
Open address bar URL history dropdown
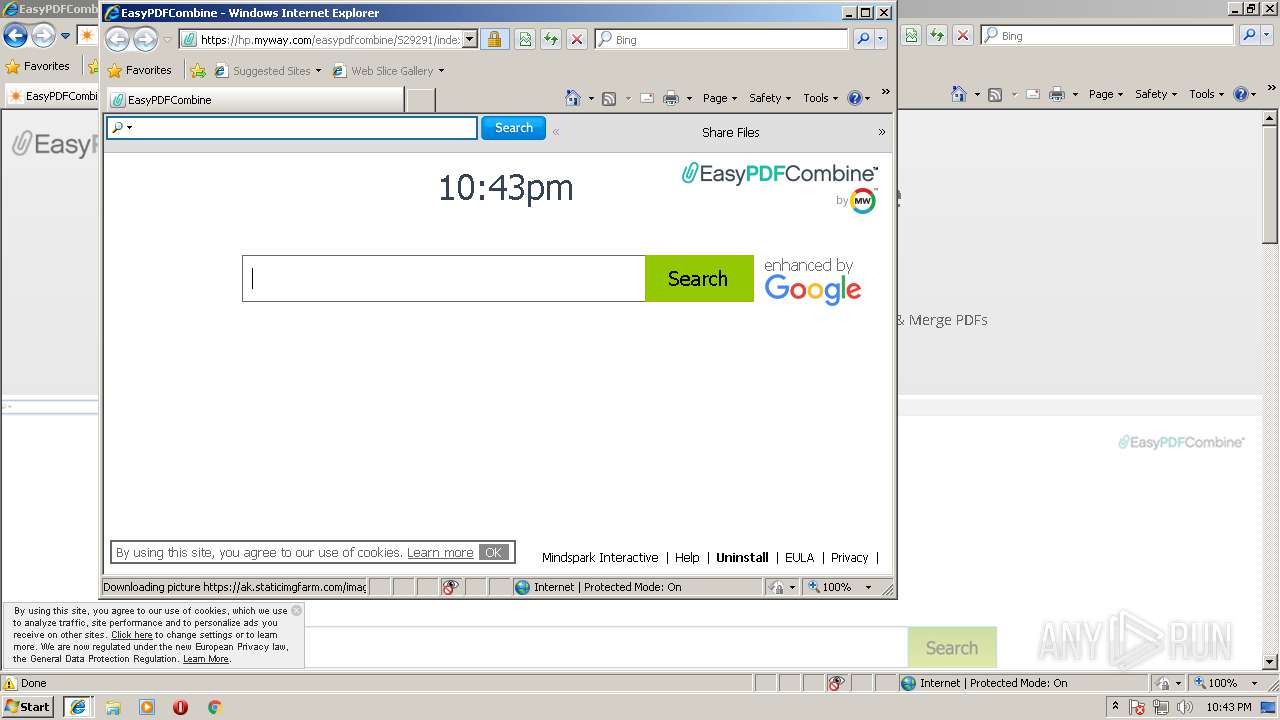coord(470,40)
